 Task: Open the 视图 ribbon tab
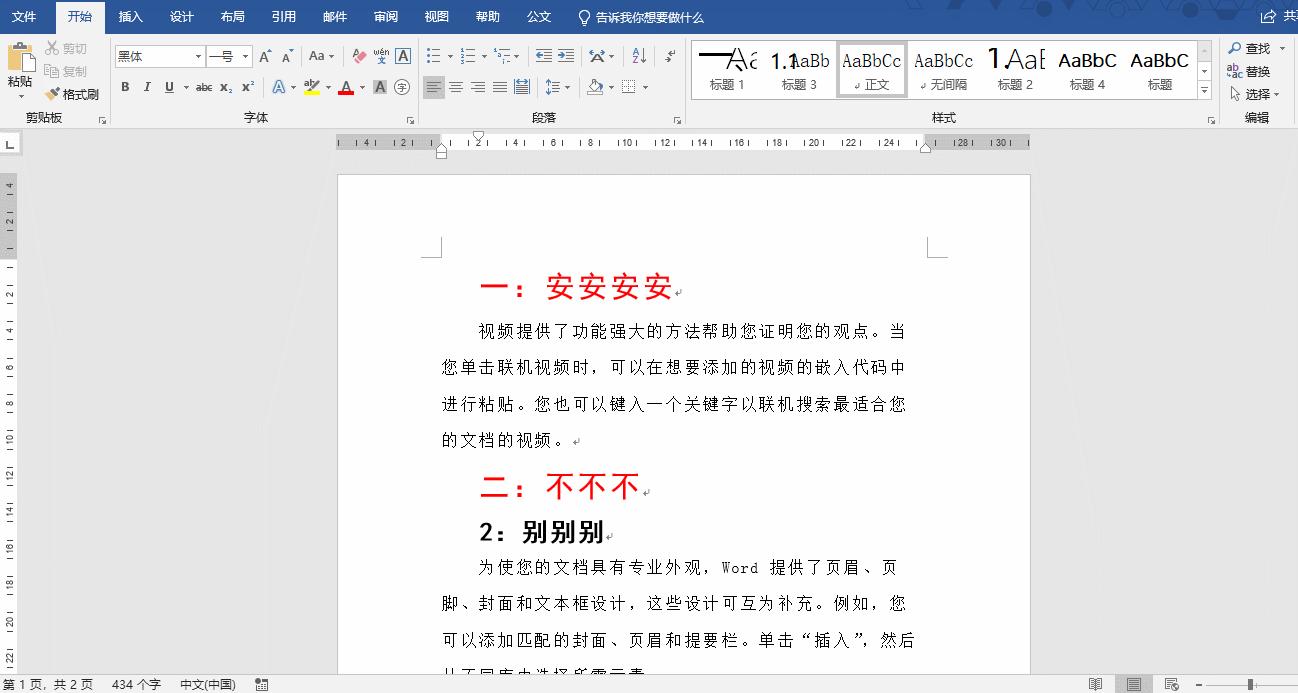point(437,17)
